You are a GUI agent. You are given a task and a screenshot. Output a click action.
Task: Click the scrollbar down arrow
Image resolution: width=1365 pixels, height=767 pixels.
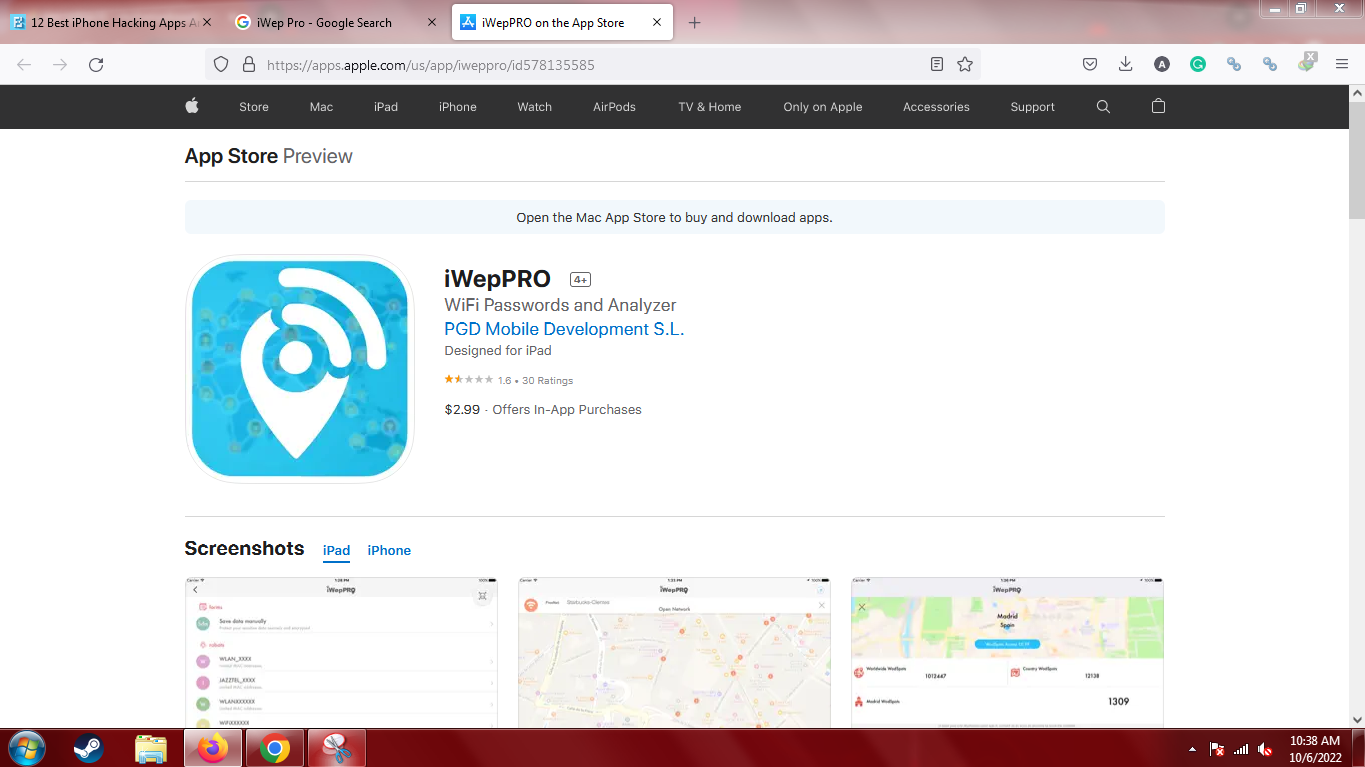pyautogui.click(x=1357, y=719)
